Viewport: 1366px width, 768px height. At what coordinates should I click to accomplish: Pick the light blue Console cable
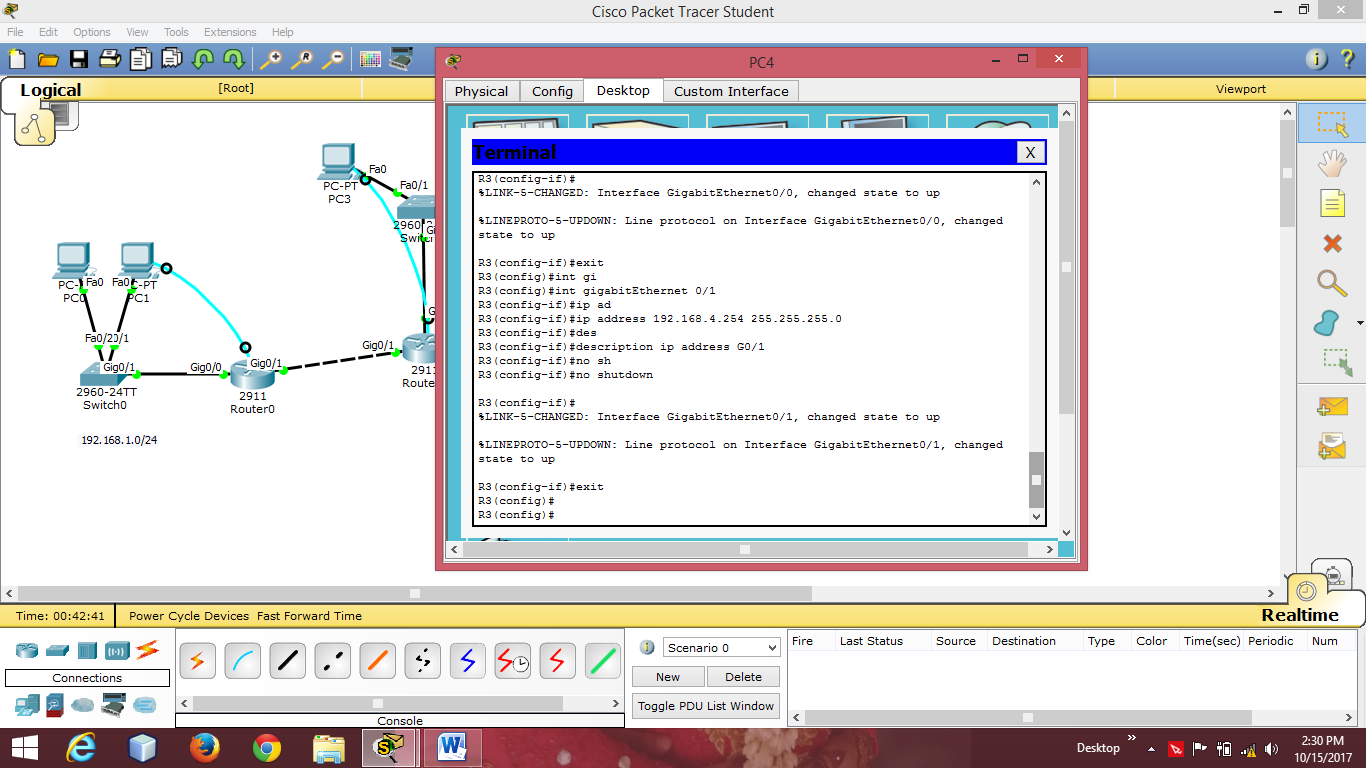[x=242, y=661]
